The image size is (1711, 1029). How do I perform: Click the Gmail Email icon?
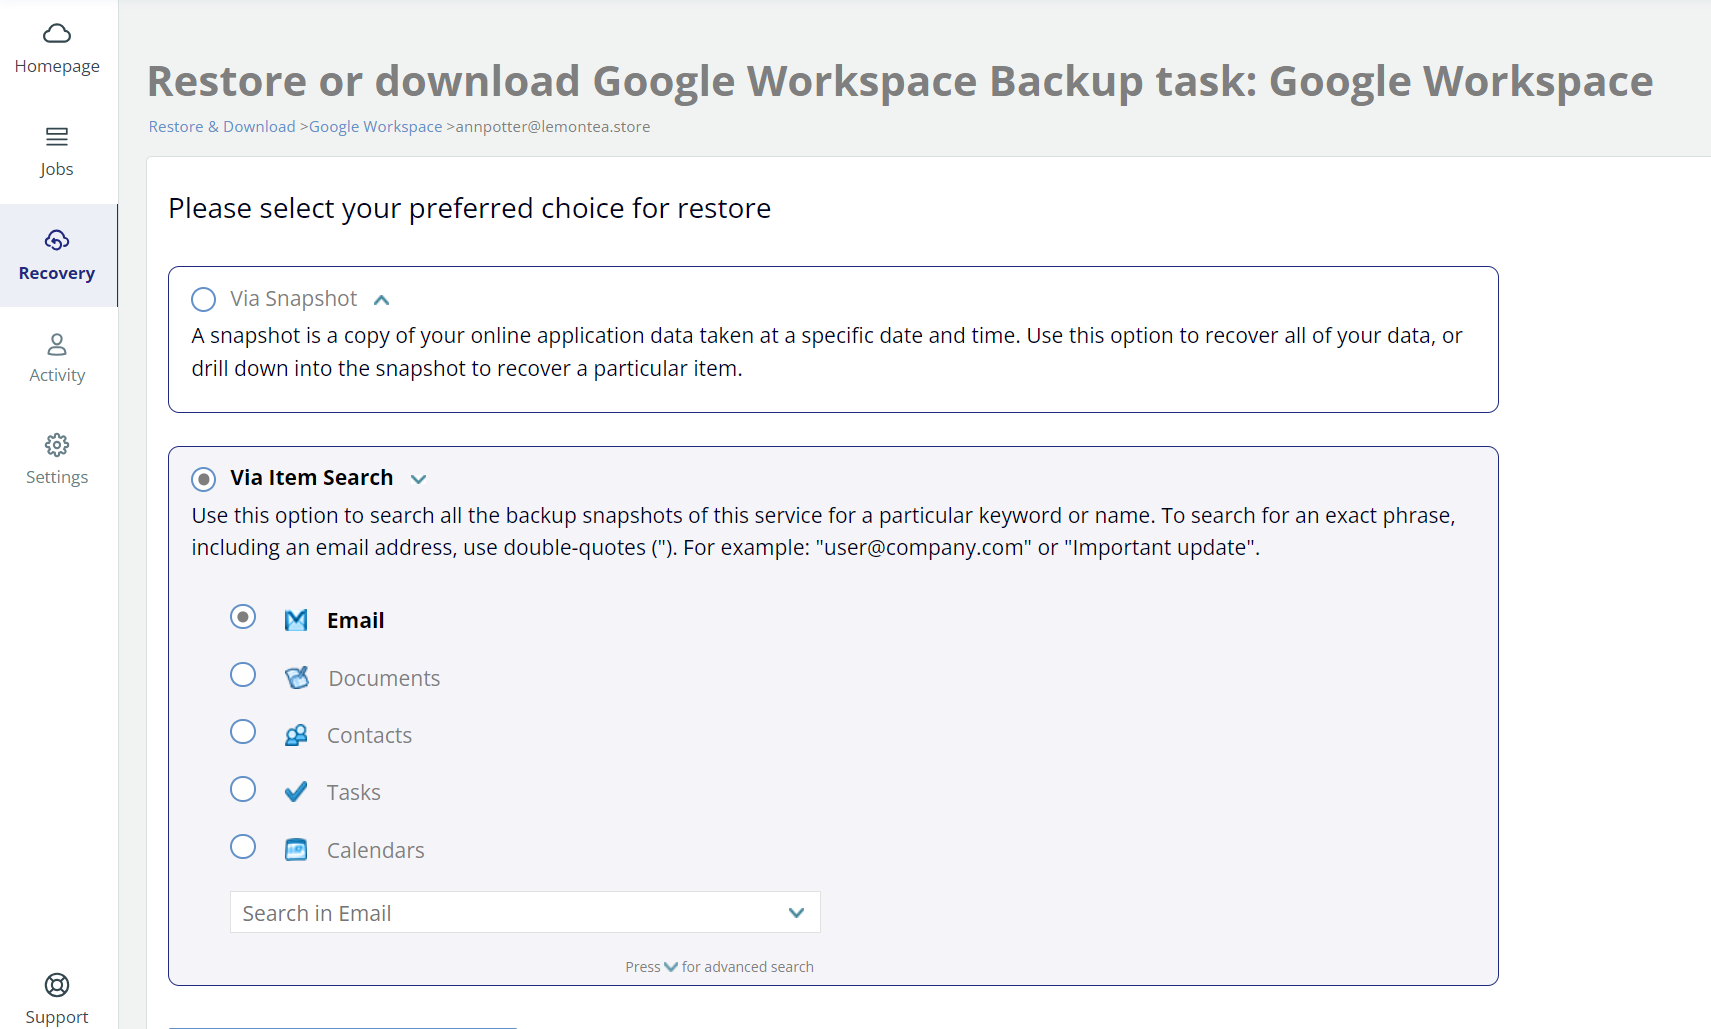pyautogui.click(x=296, y=620)
